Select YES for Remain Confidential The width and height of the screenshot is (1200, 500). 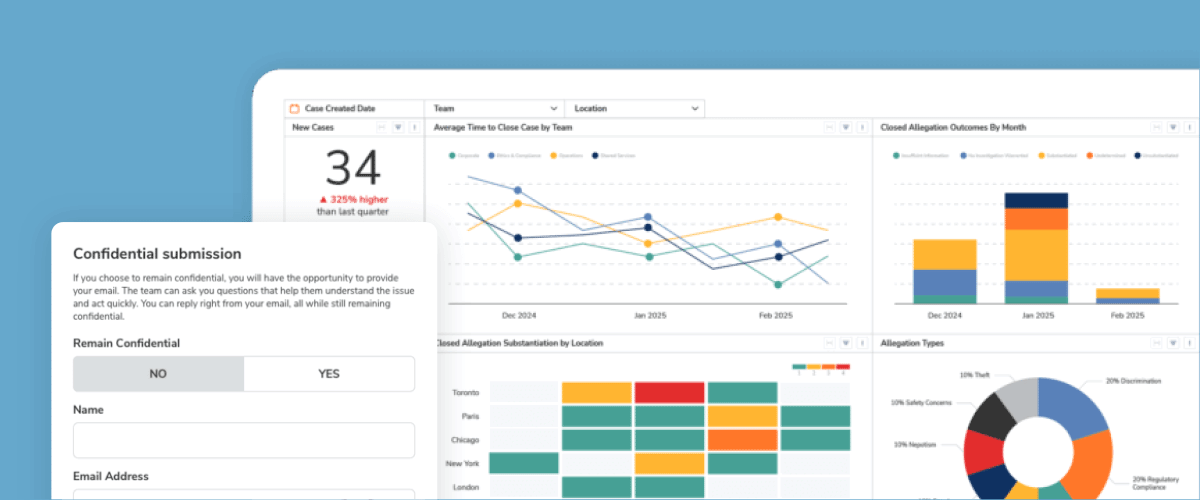pyautogui.click(x=329, y=374)
